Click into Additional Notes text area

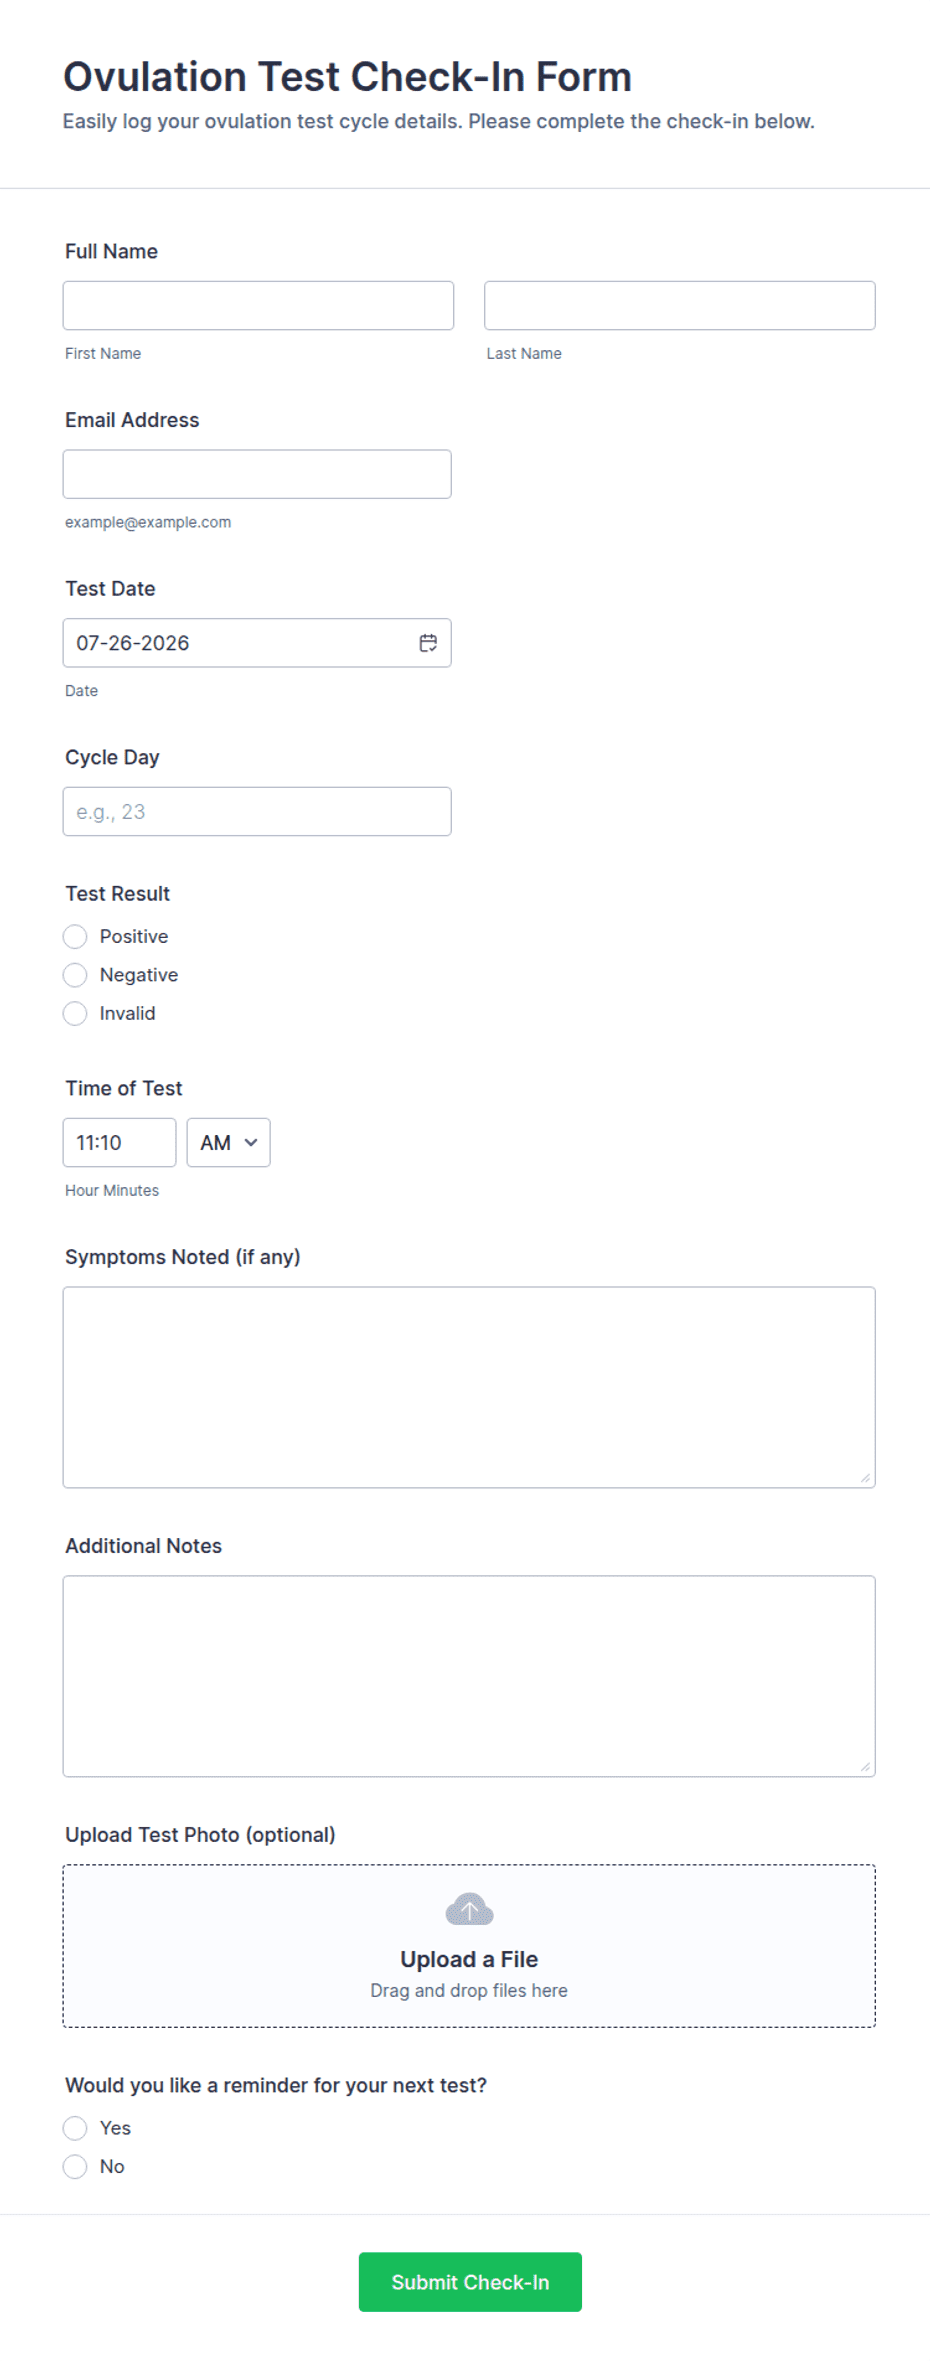[x=469, y=1677]
